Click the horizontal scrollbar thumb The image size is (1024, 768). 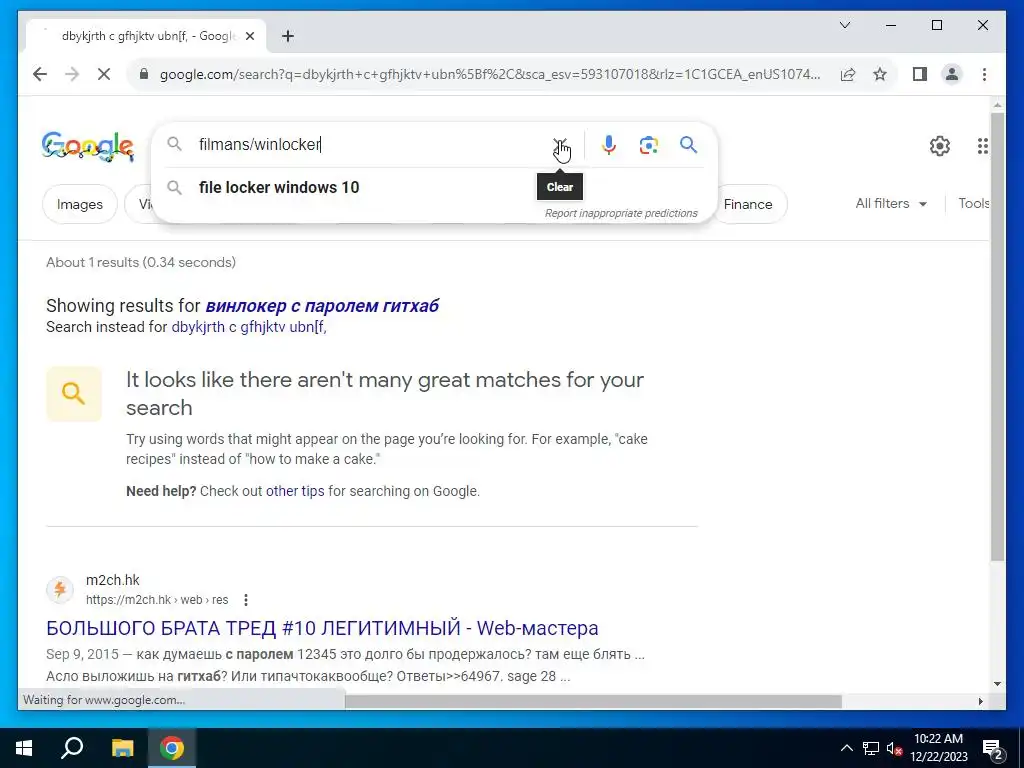[593, 701]
